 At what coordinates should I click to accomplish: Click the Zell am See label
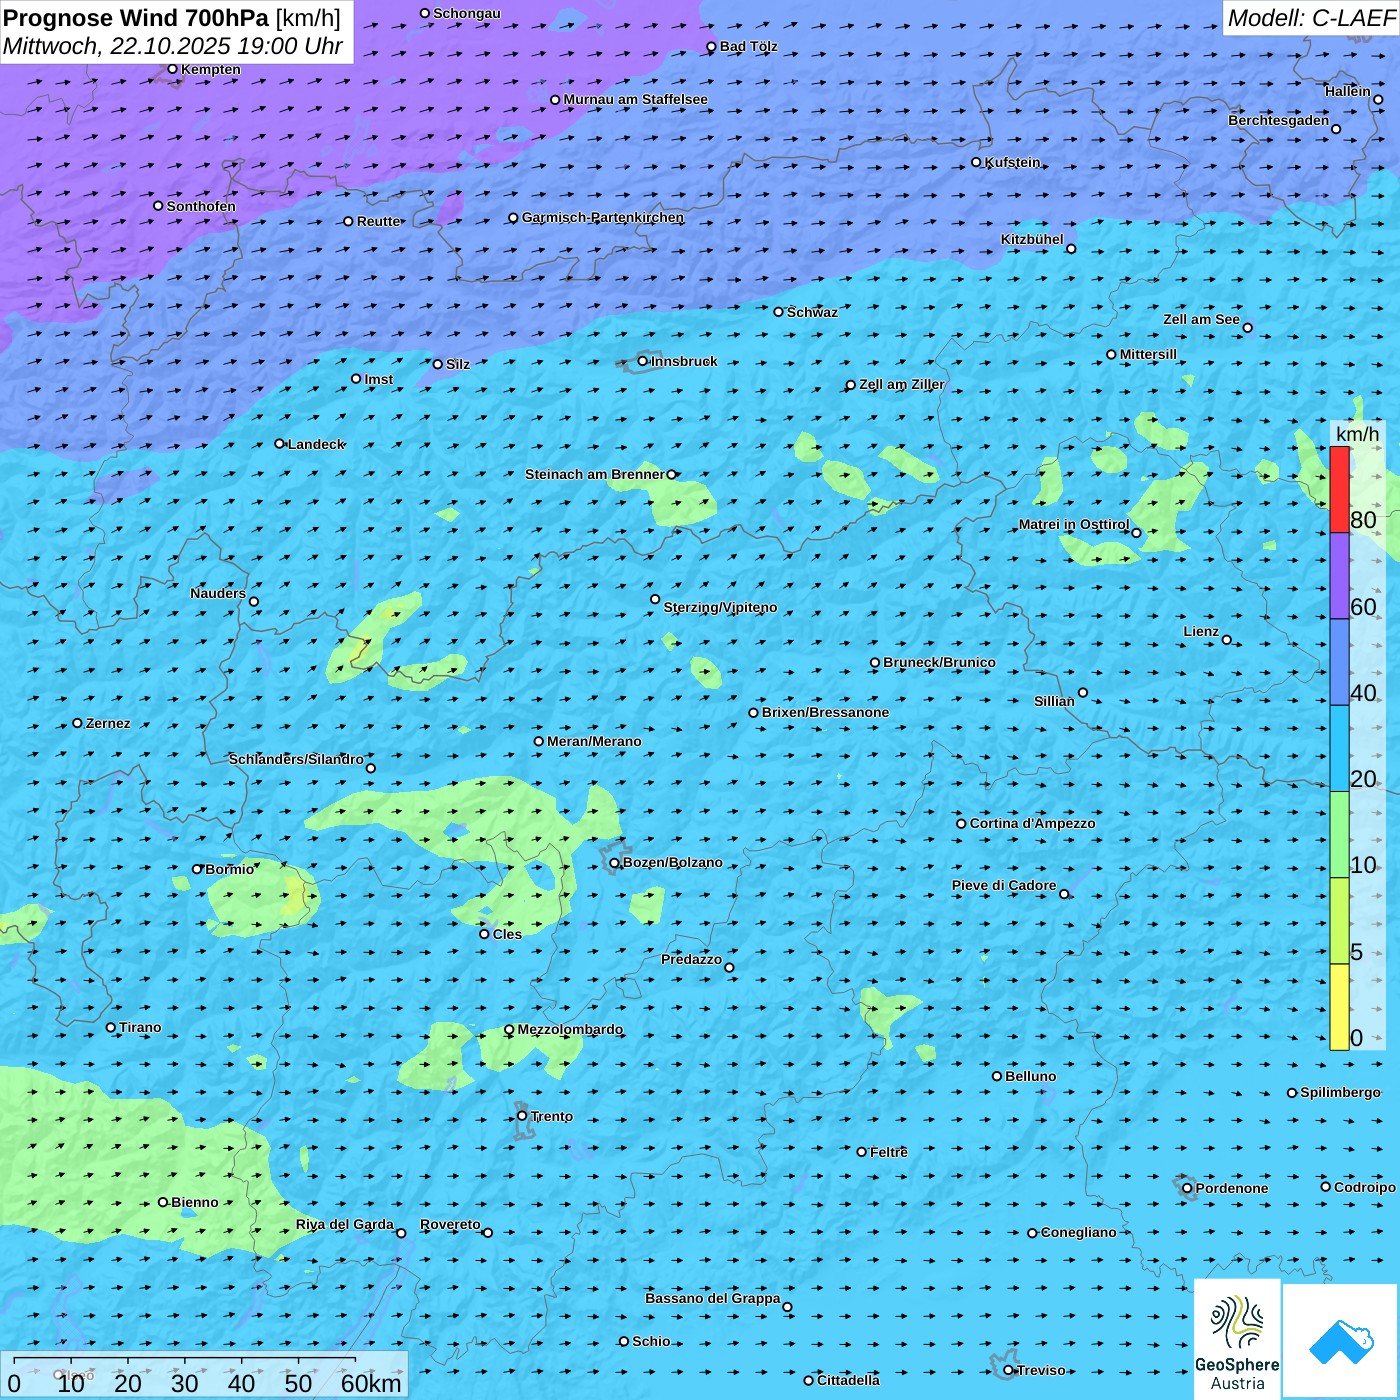pos(1201,319)
